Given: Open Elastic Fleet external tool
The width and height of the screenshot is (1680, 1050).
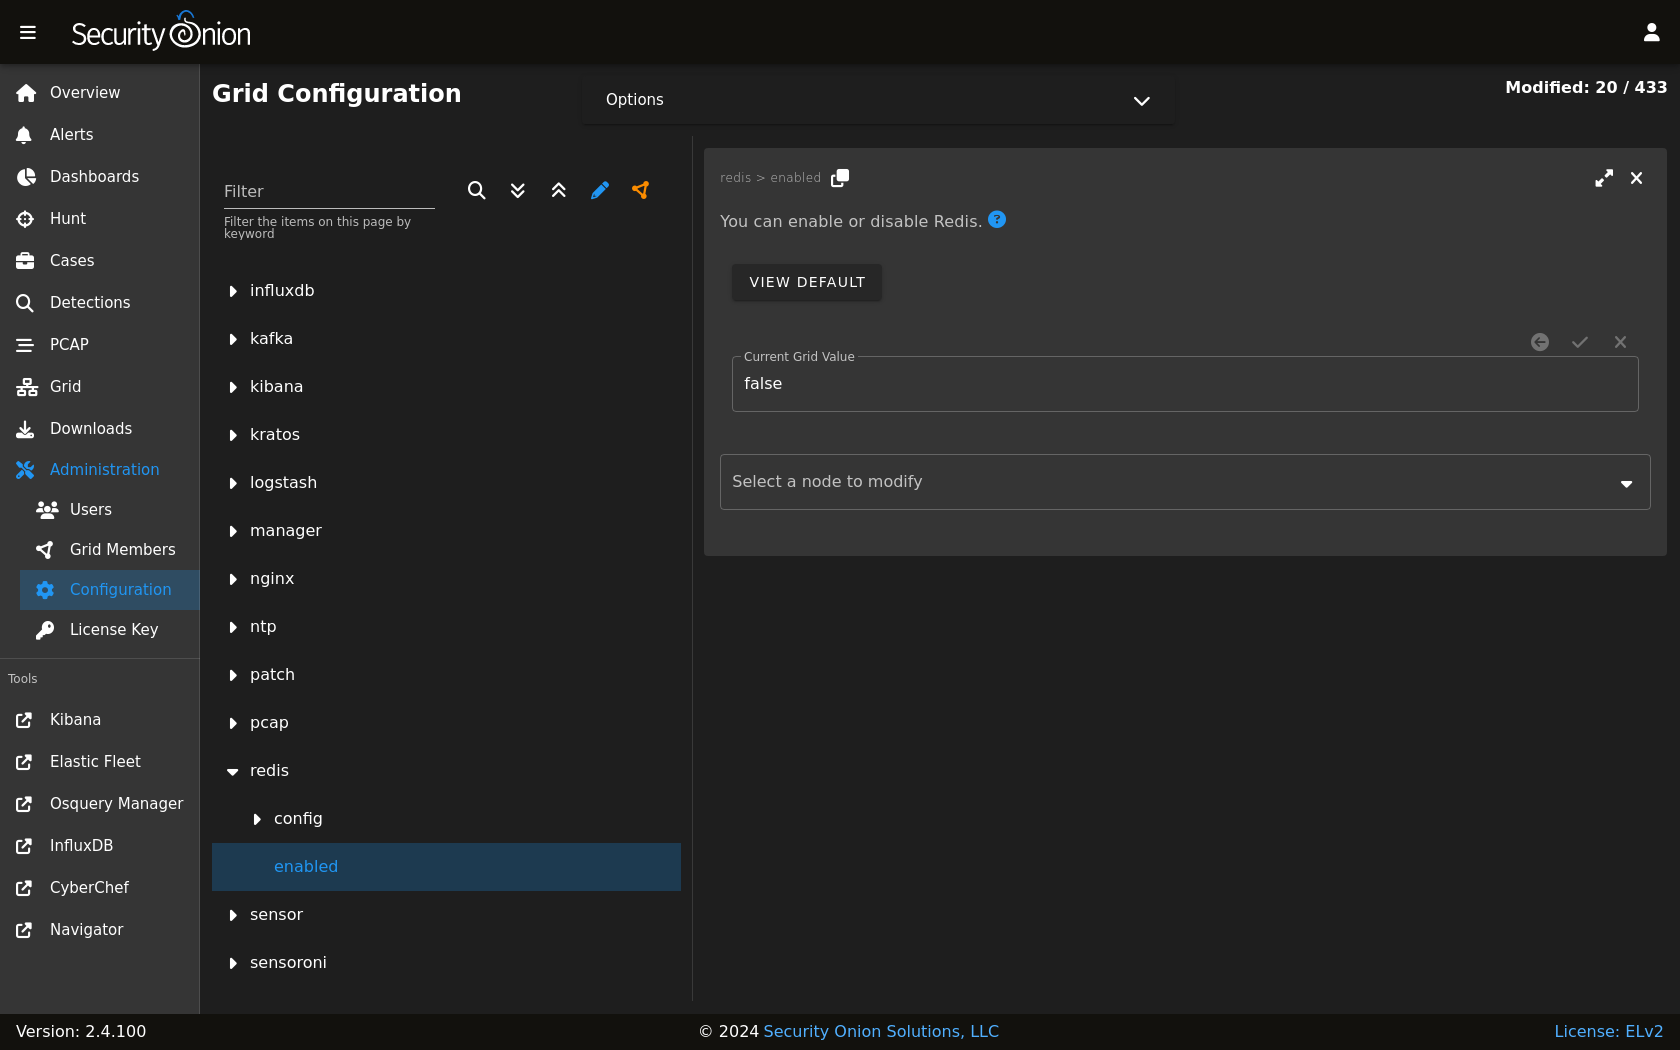Looking at the screenshot, I should click(100, 762).
